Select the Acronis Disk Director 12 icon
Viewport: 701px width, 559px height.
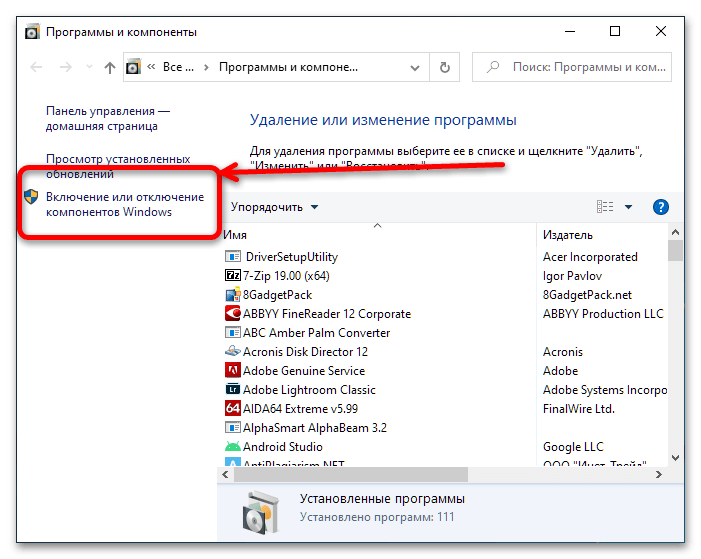232,351
